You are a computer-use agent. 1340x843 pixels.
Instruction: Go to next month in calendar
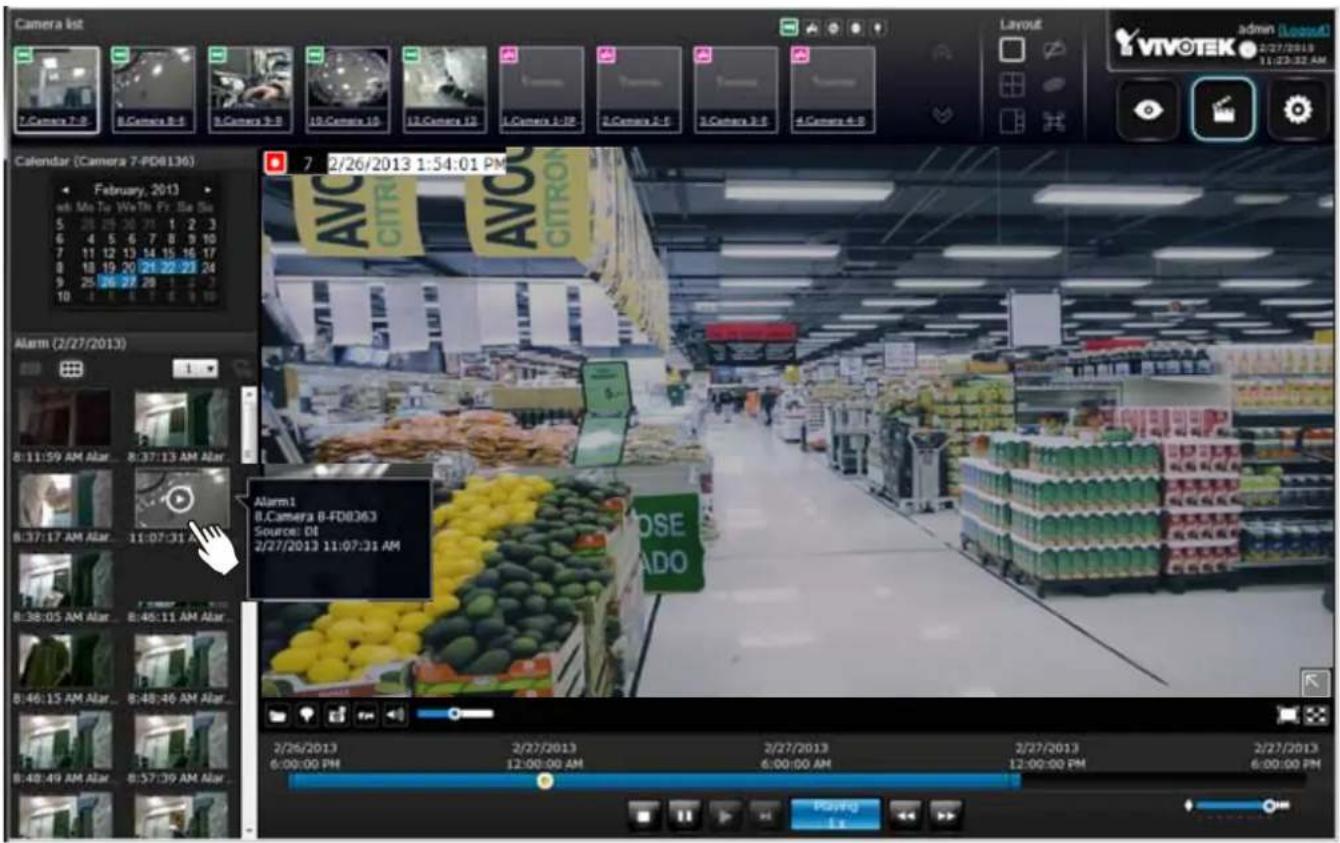[208, 189]
